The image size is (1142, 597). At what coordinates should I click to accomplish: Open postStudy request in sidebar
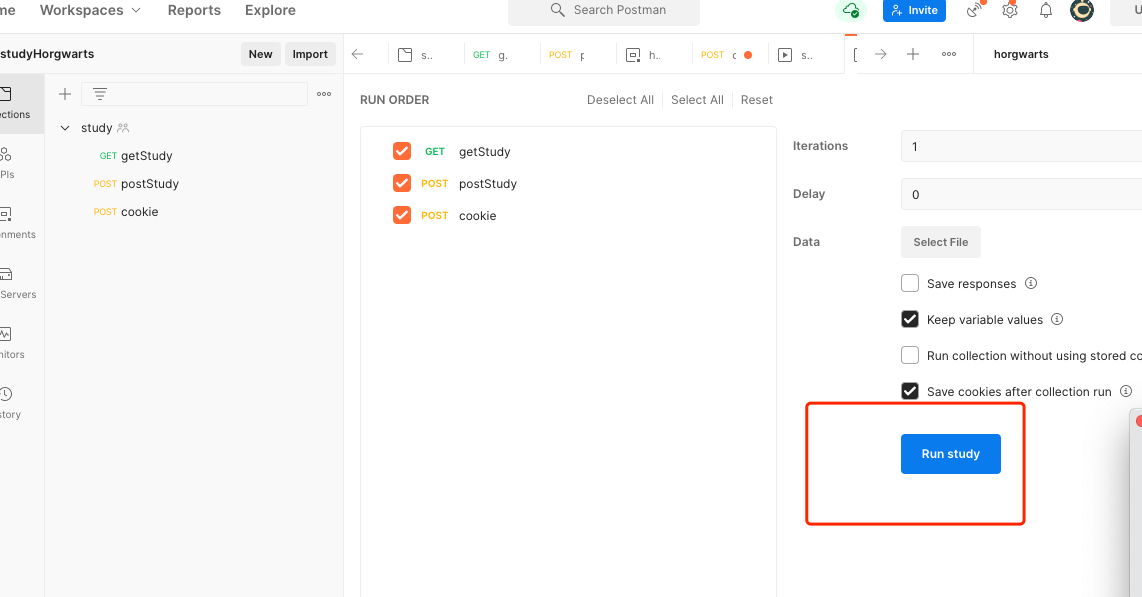point(136,183)
